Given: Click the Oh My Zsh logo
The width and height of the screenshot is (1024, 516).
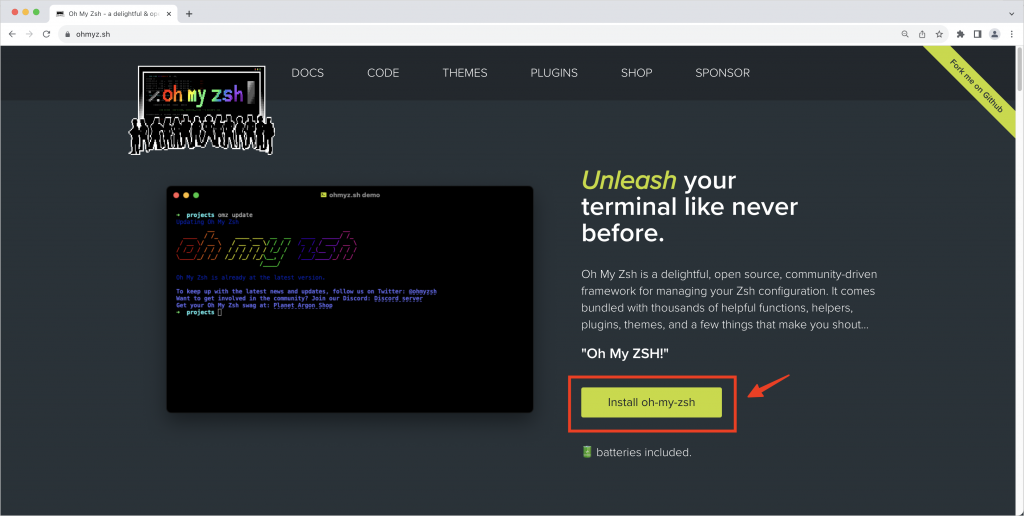Looking at the screenshot, I should coord(202,110).
